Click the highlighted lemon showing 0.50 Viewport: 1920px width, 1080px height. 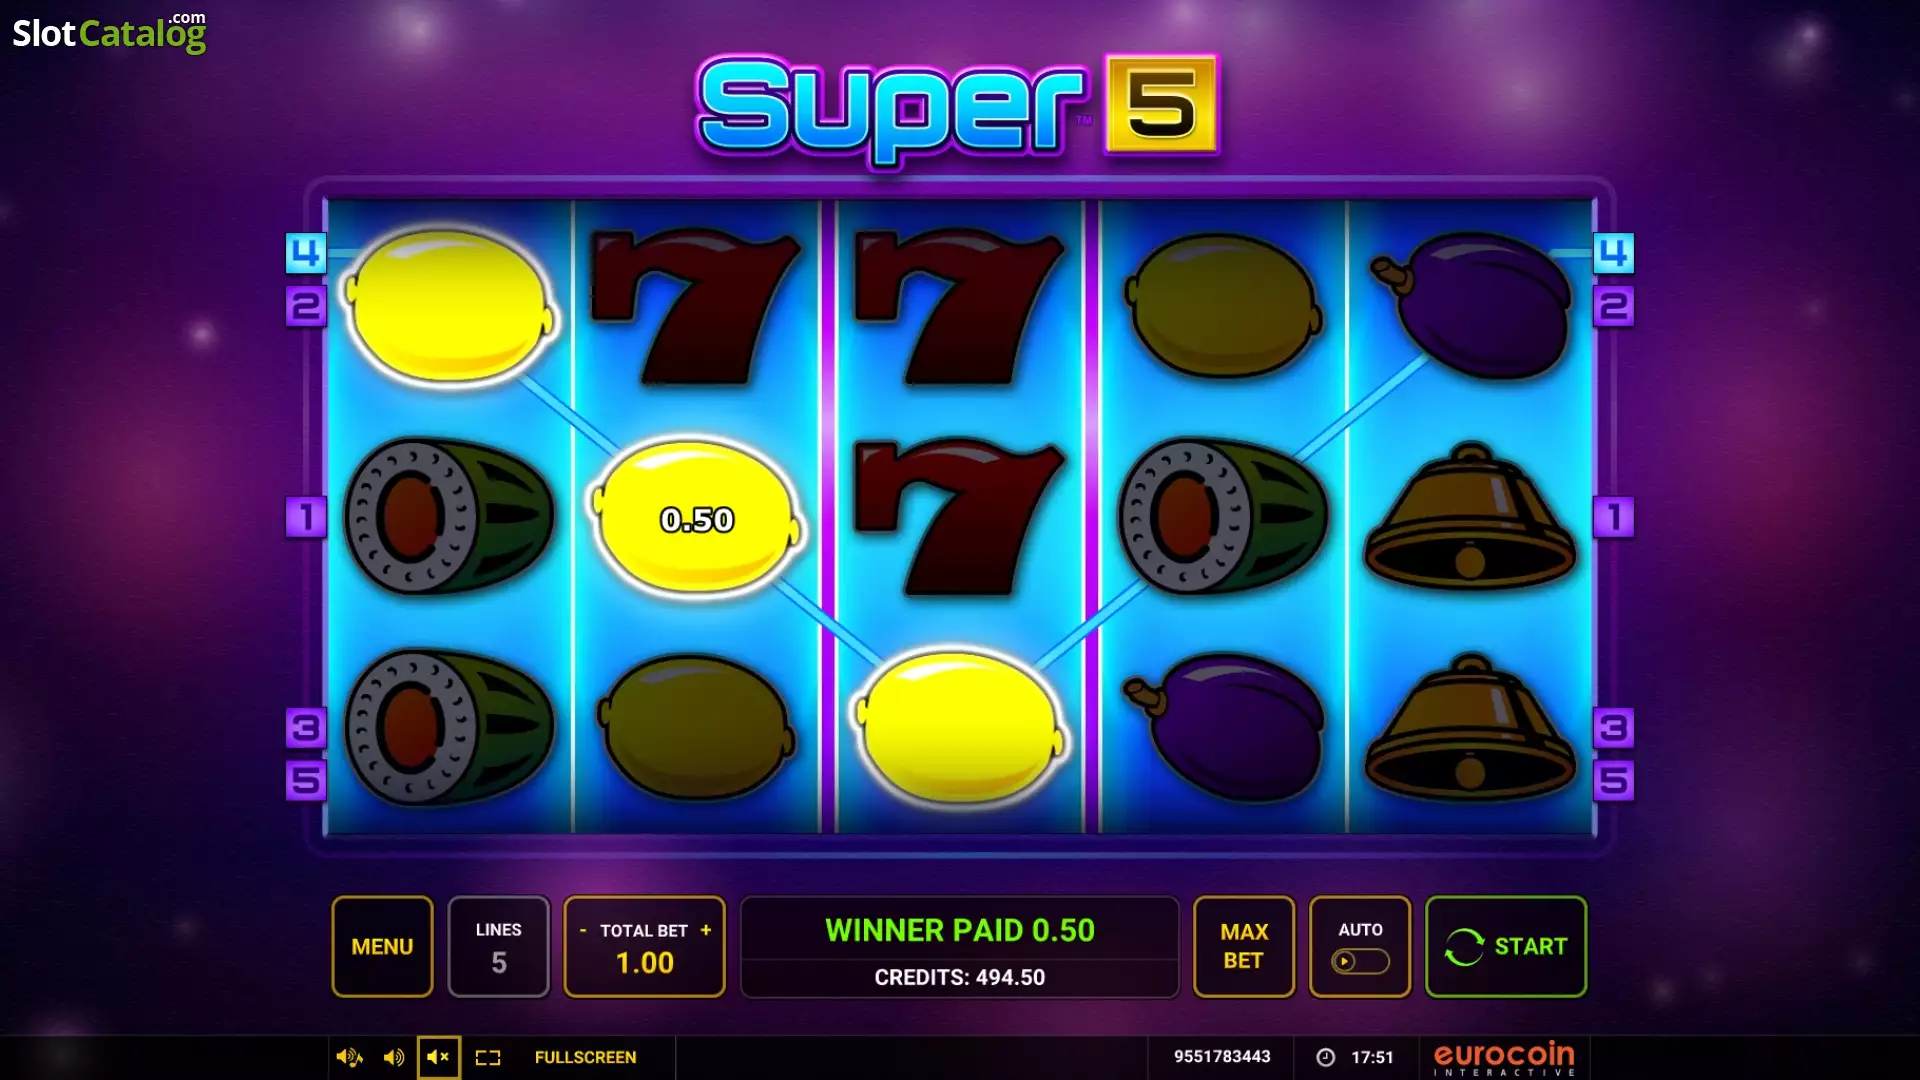(x=697, y=518)
